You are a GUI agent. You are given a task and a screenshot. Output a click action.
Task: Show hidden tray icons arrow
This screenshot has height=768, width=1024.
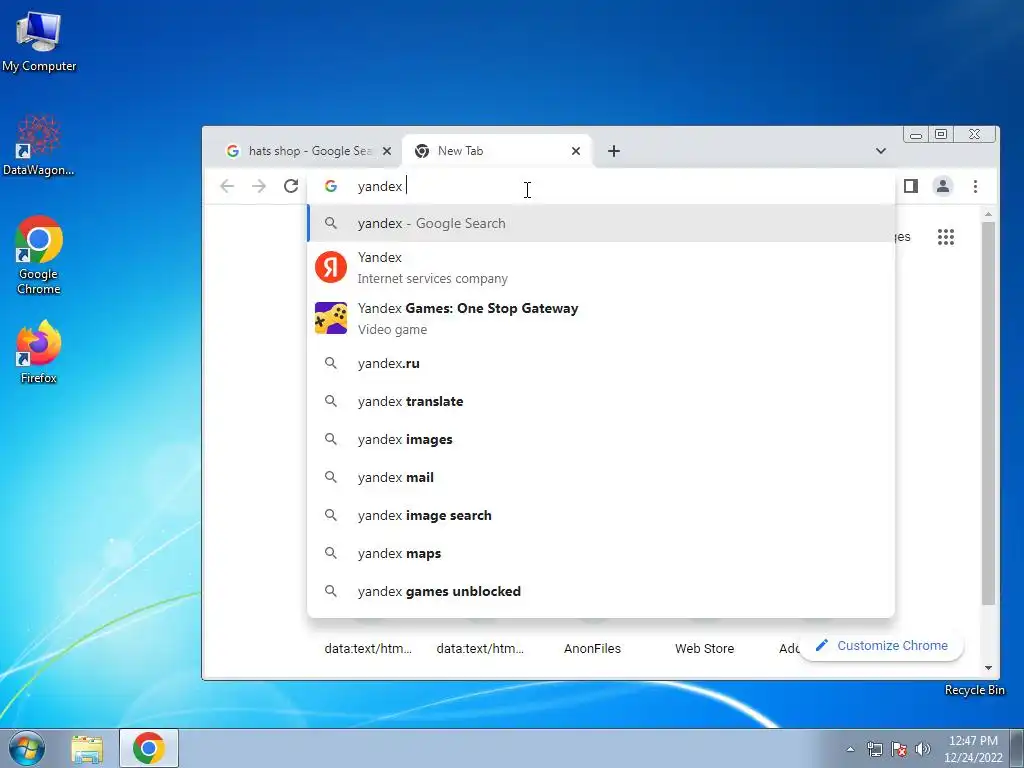(850, 749)
